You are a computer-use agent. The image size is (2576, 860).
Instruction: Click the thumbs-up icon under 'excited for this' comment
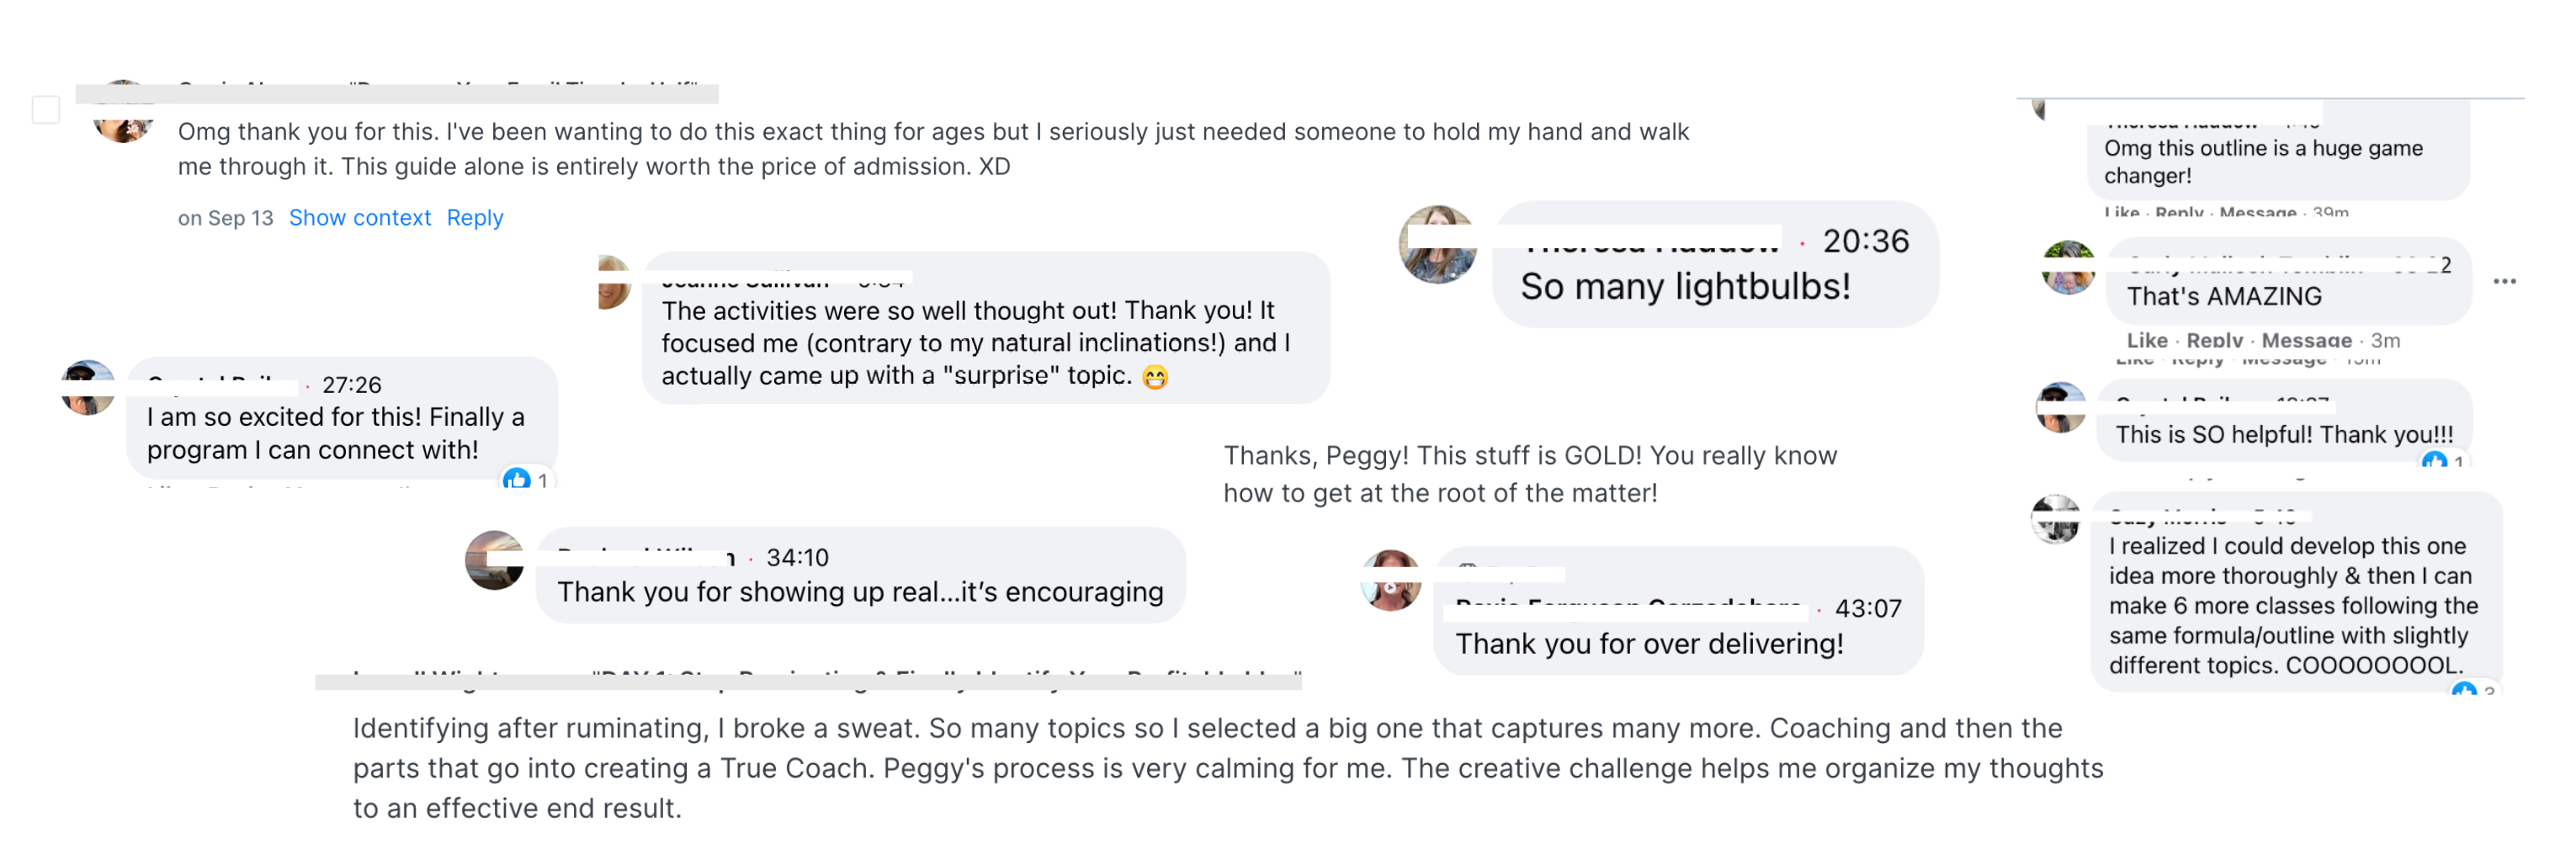point(516,479)
